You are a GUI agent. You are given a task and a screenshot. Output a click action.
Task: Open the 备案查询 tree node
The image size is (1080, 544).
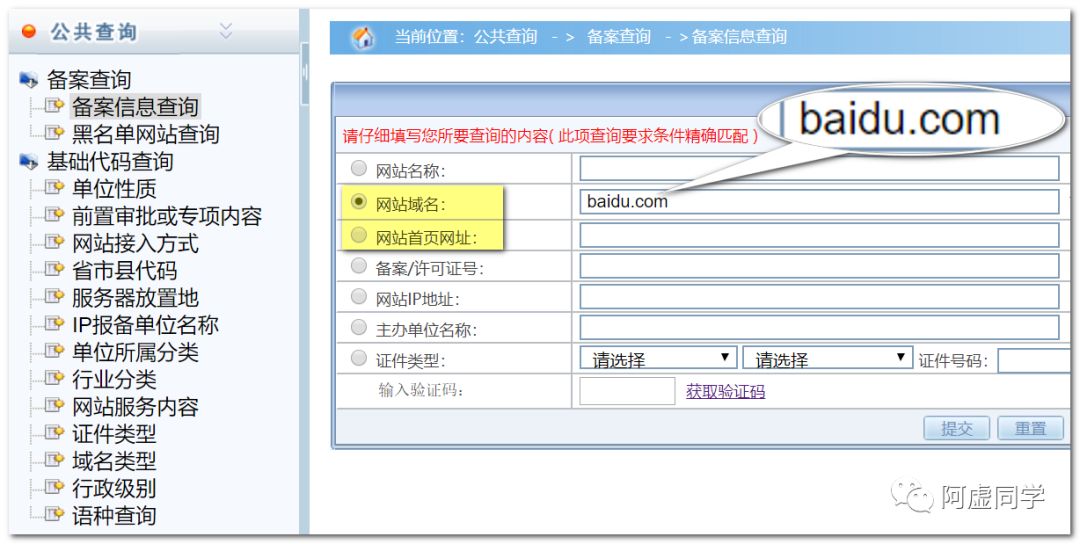coord(89,80)
